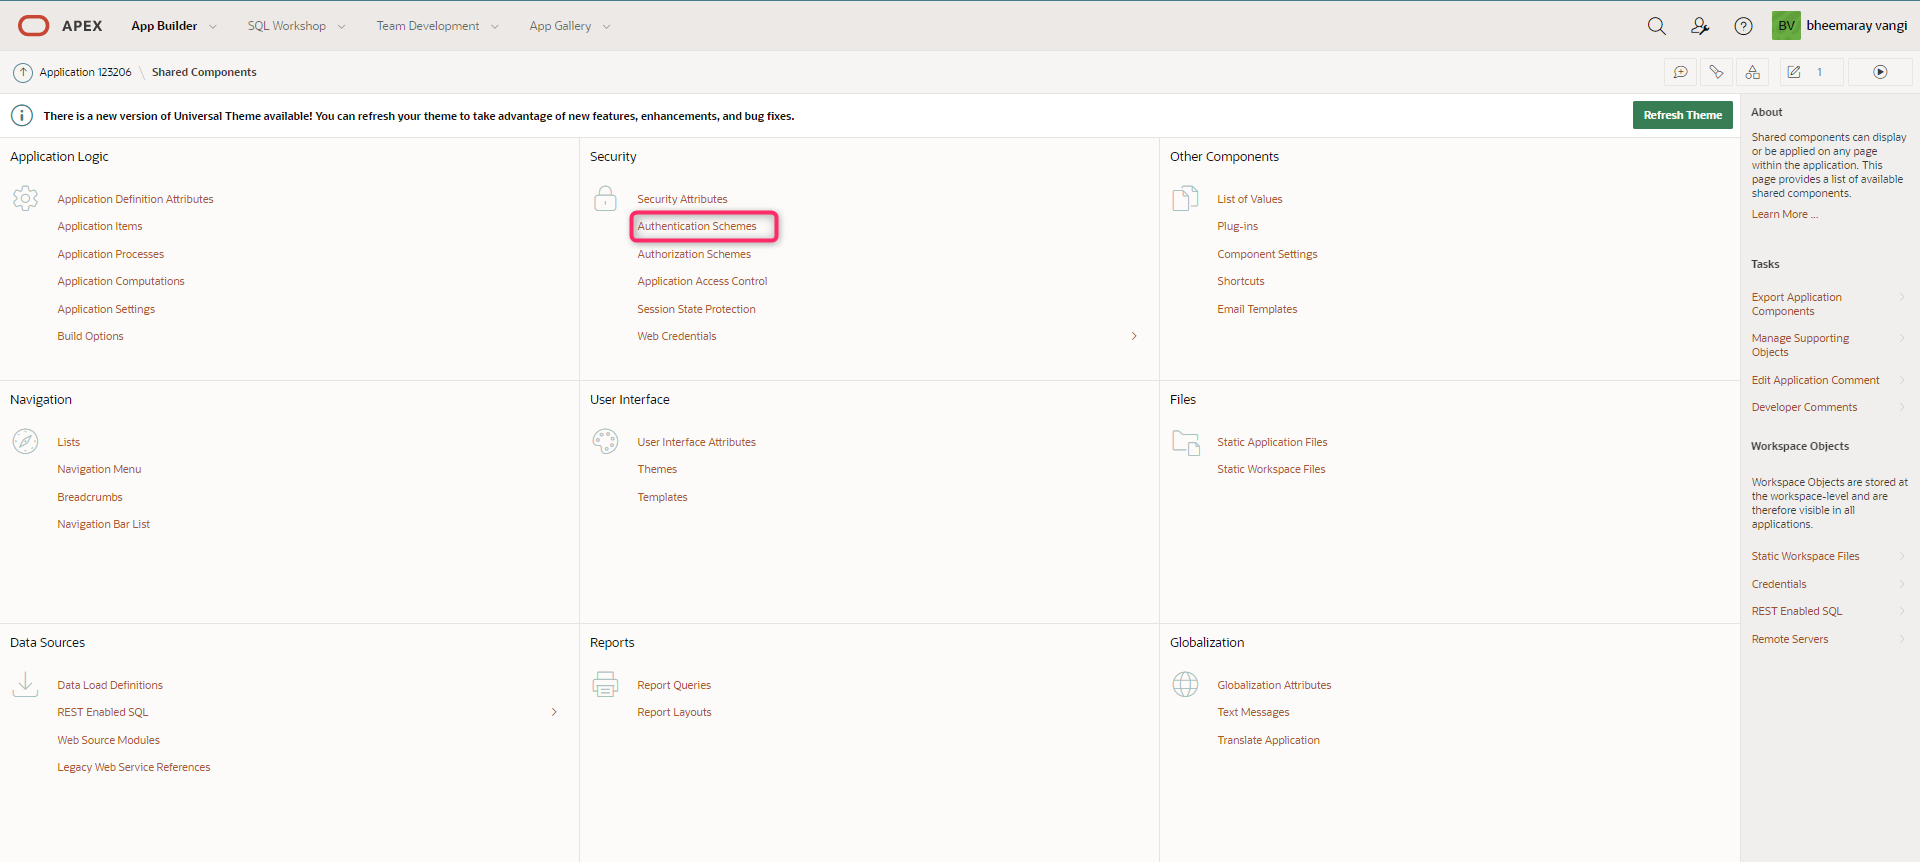Open Plug-ins
1920x862 pixels.
1237,226
